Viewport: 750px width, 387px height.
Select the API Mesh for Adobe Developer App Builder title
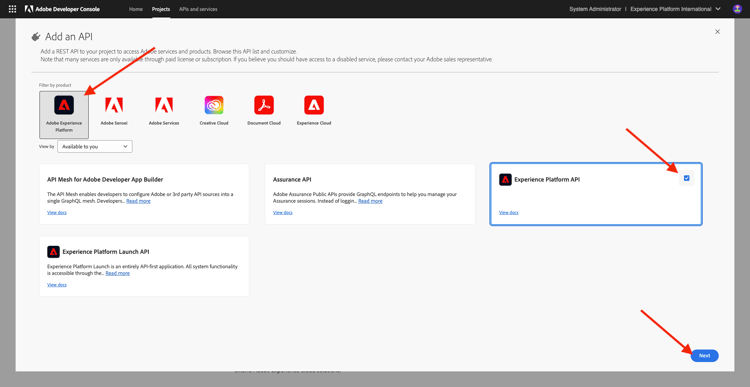pyautogui.click(x=105, y=180)
